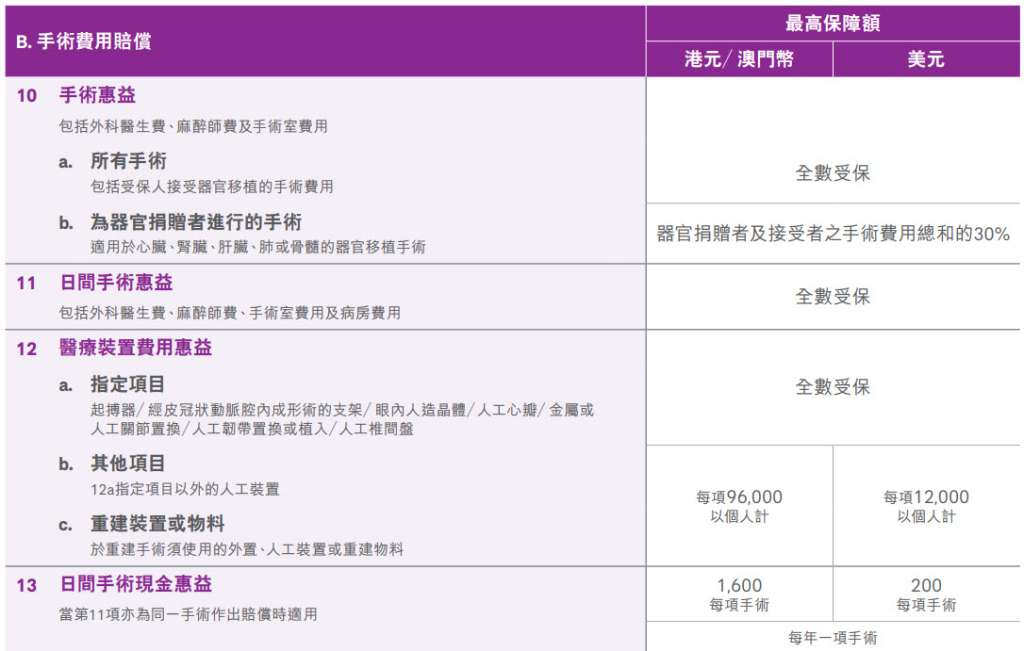Select the '12 醫療裝置費用惠益' heading
1024x651 pixels.
[x=135, y=348]
